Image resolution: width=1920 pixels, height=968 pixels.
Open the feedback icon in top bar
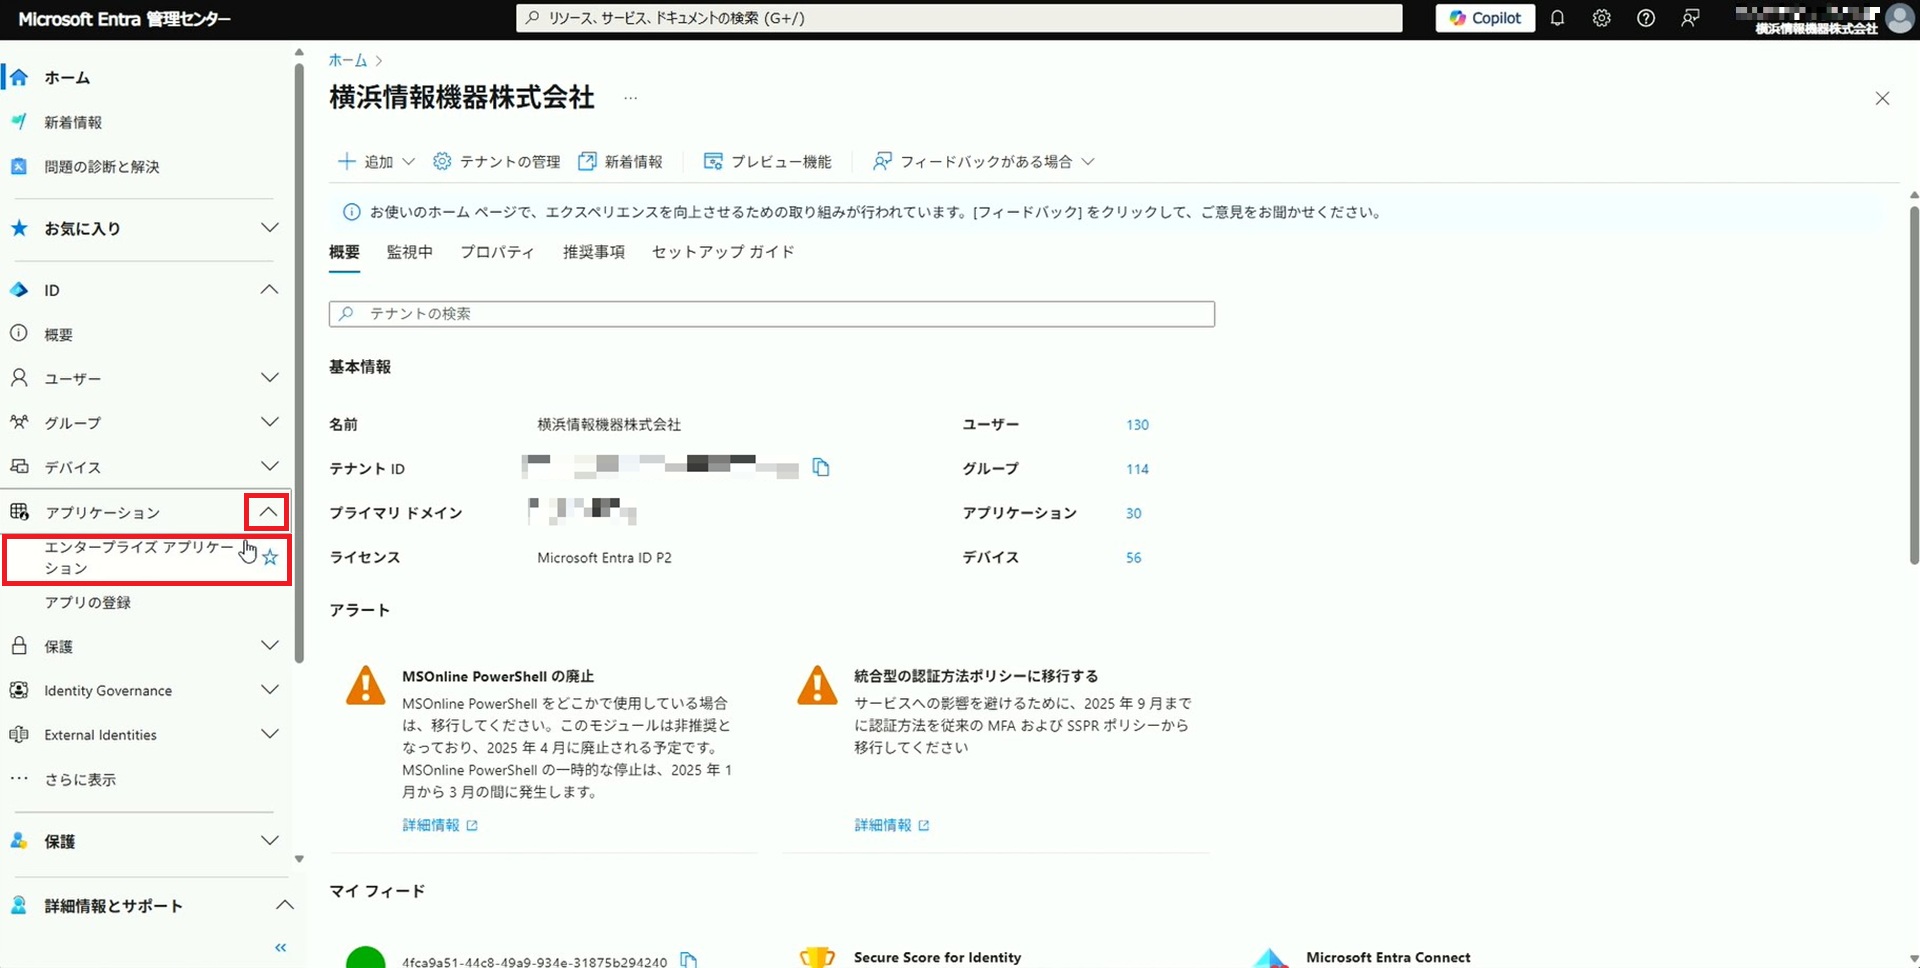1690,18
